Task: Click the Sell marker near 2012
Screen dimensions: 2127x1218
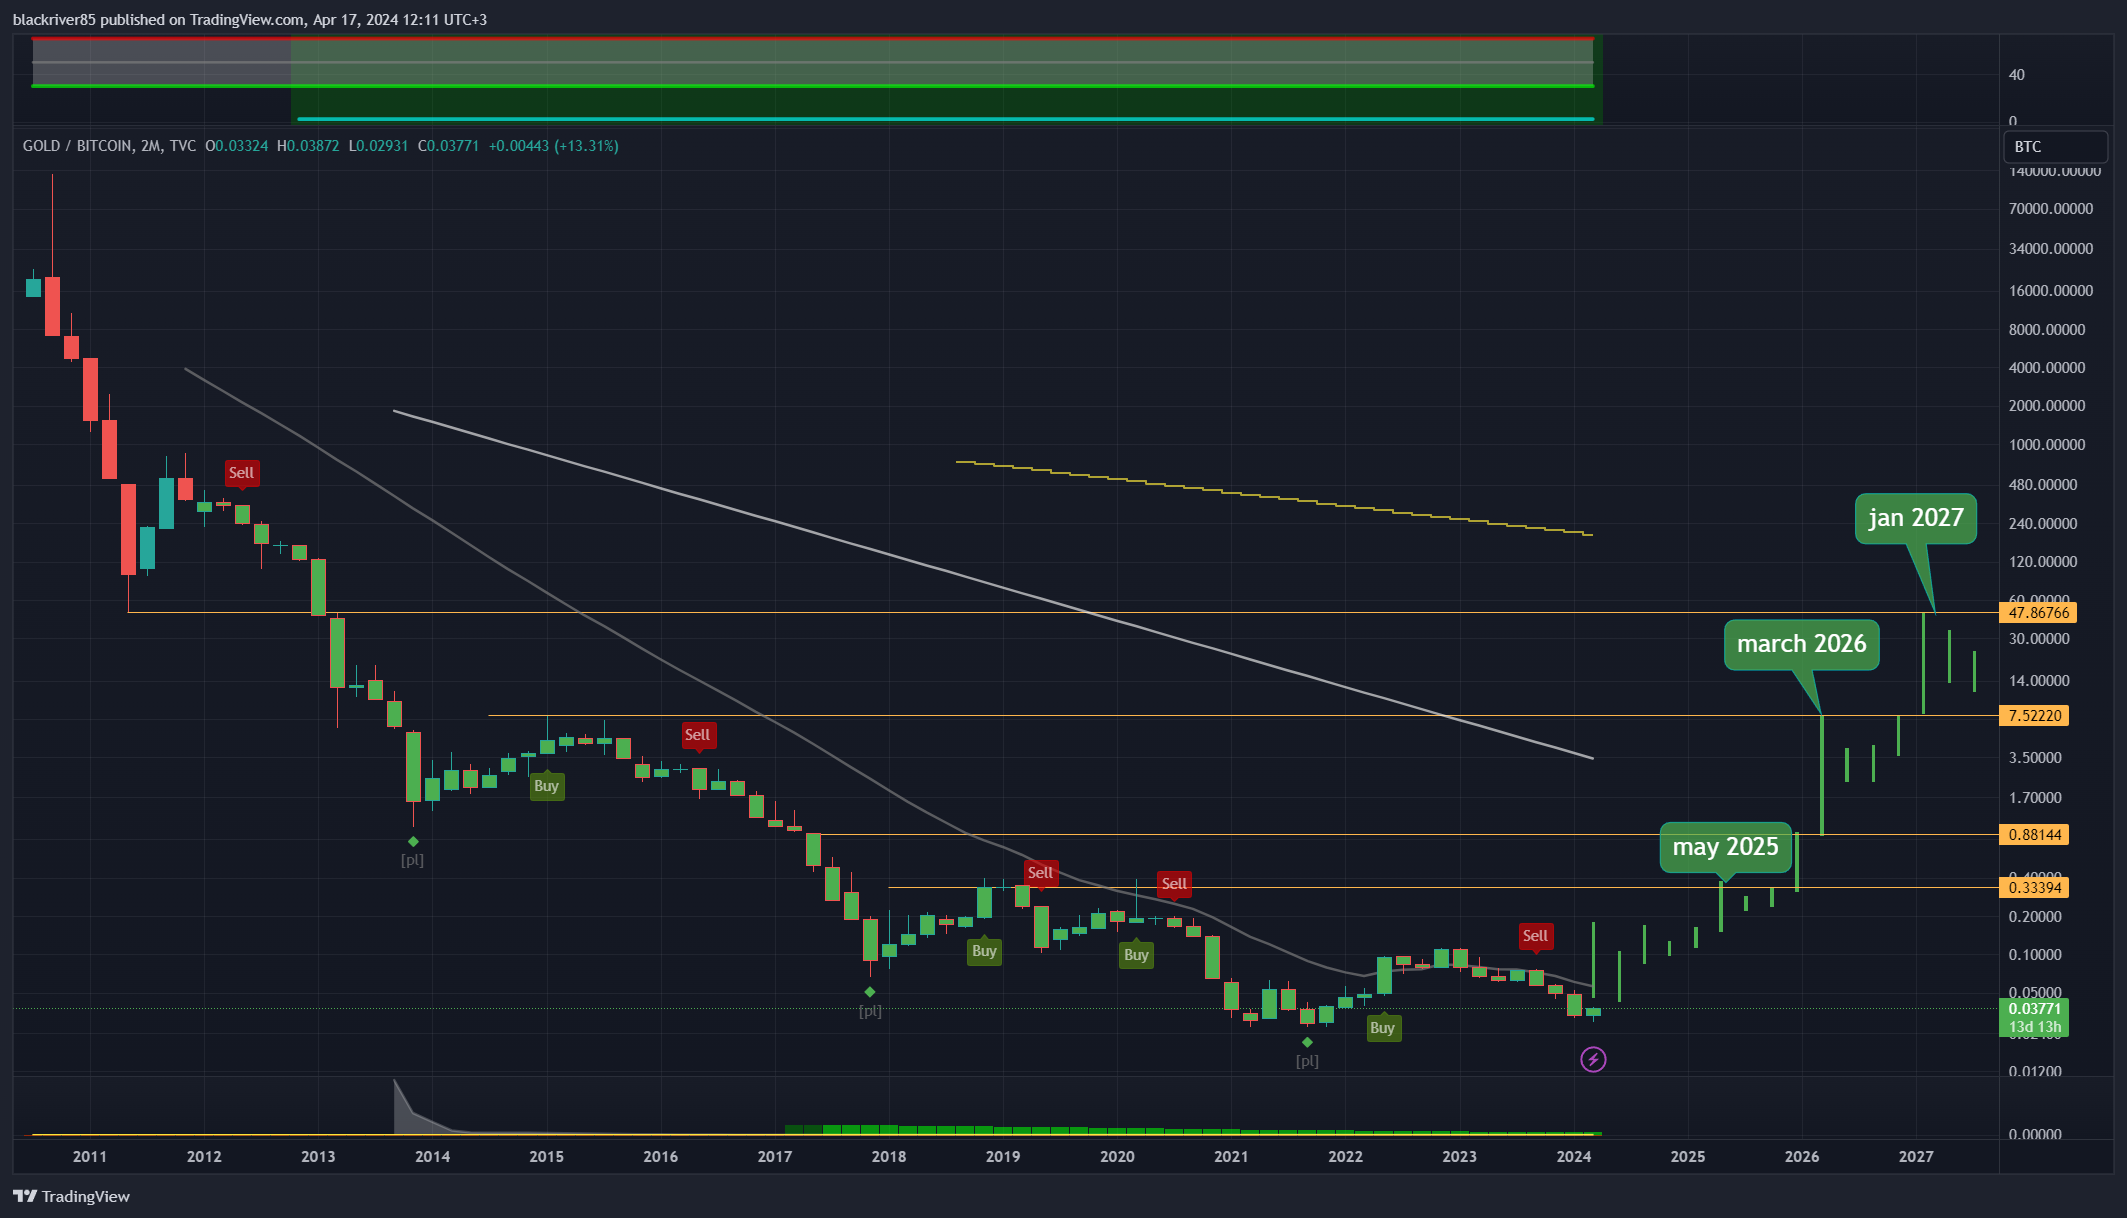Action: [241, 473]
